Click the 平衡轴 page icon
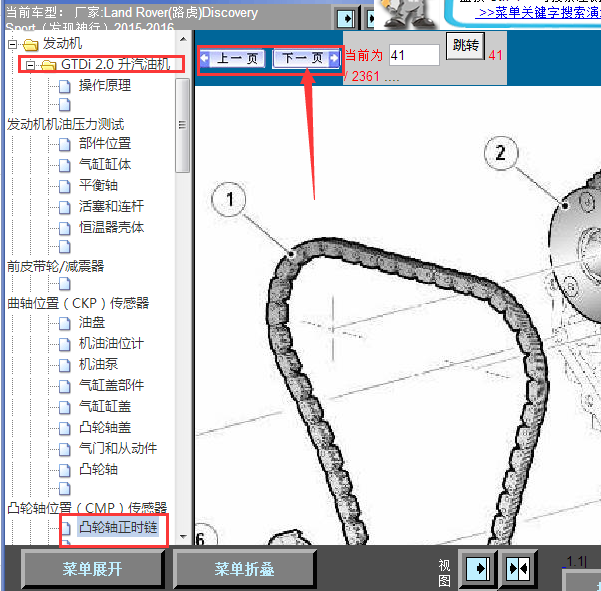 (64, 187)
